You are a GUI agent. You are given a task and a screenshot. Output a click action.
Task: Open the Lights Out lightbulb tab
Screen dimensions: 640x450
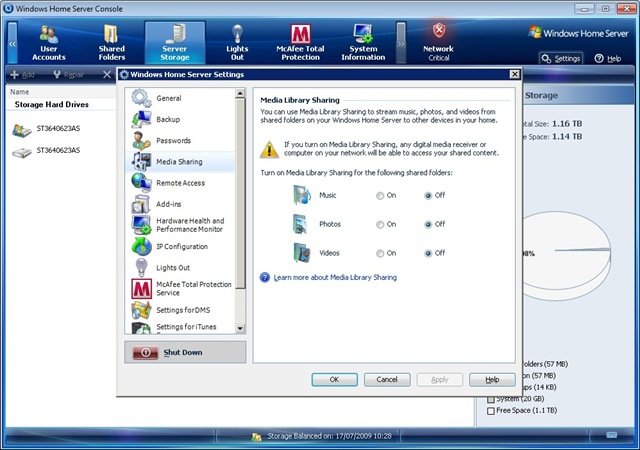[237, 42]
